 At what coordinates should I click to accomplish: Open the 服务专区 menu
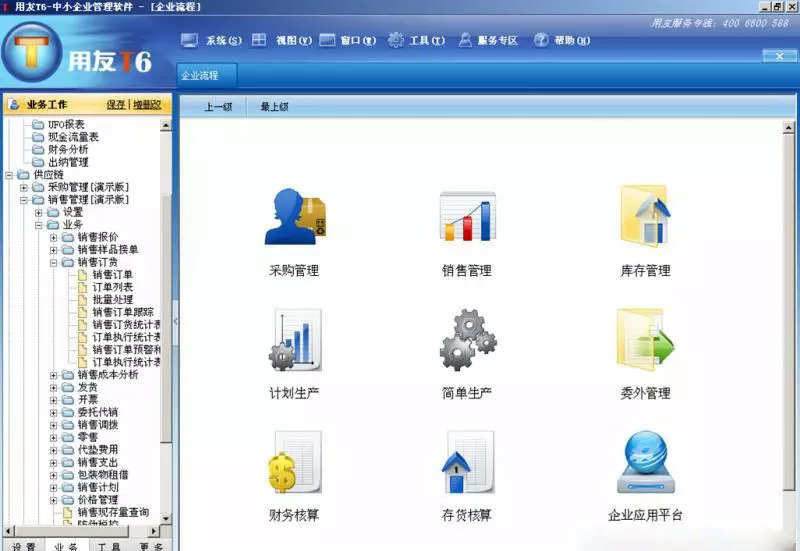click(497, 40)
